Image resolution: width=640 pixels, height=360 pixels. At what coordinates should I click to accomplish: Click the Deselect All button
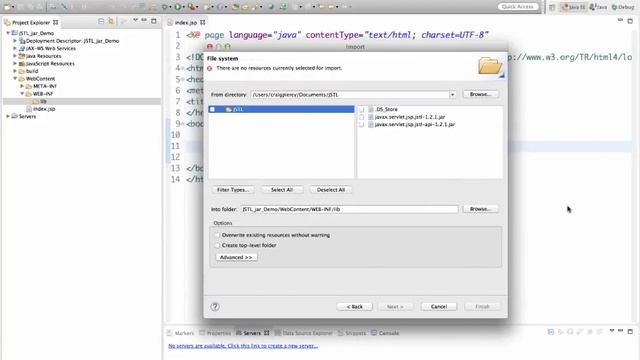click(x=331, y=190)
